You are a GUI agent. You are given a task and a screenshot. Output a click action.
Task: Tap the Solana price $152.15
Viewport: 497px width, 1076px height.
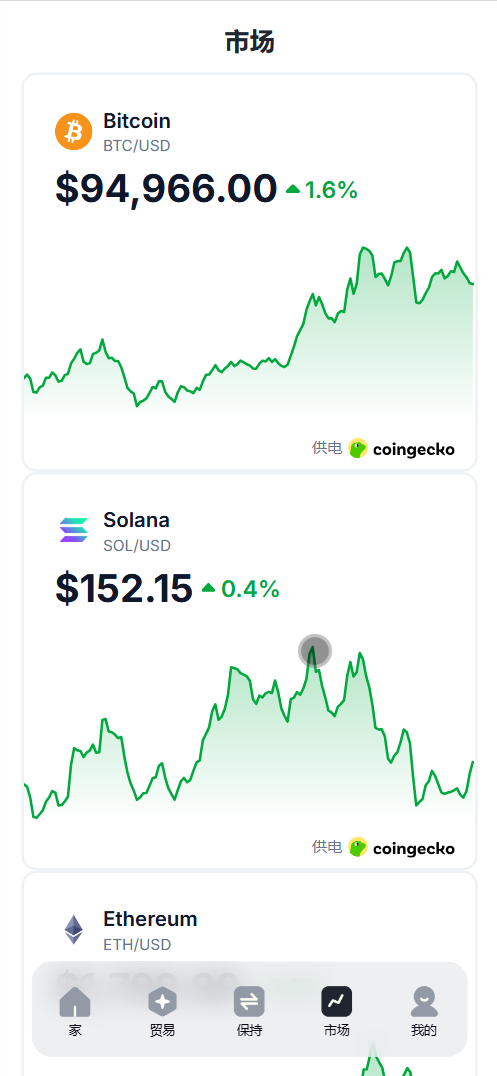click(124, 589)
